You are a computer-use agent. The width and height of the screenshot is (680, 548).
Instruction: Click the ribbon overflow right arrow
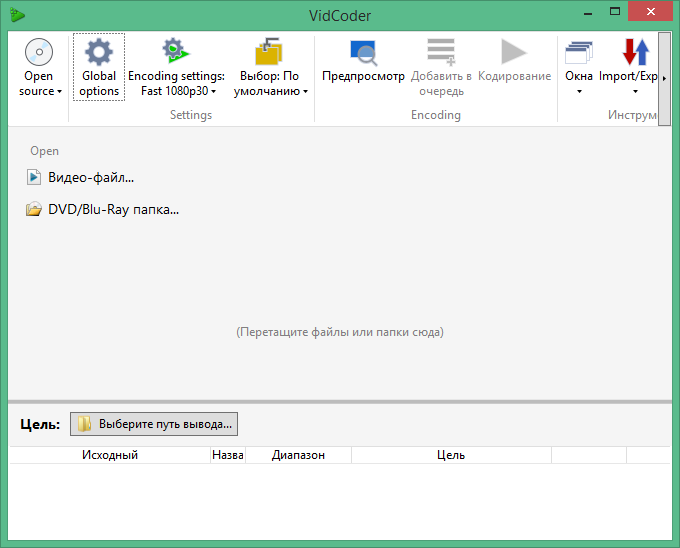pyautogui.click(x=664, y=78)
